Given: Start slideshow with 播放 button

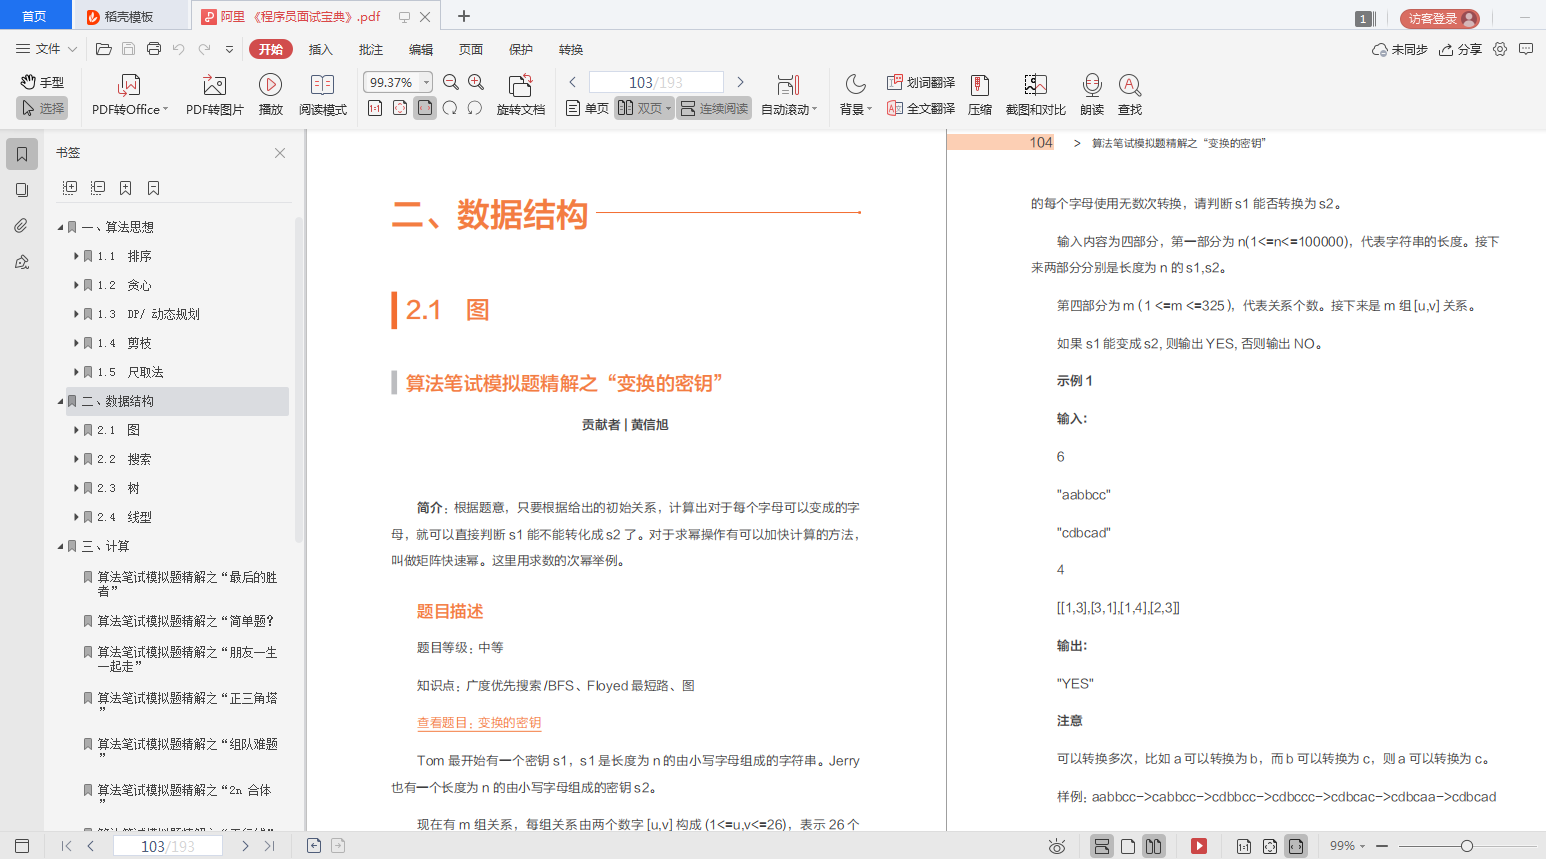Looking at the screenshot, I should (270, 96).
